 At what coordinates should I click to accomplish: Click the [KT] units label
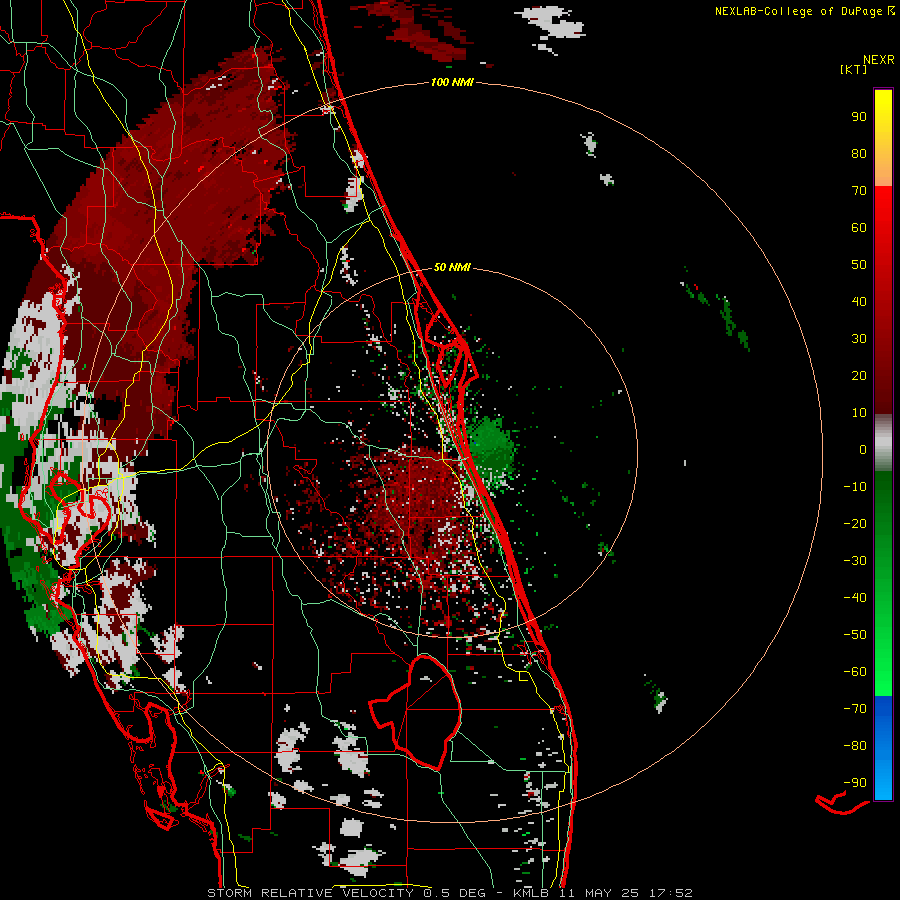click(854, 69)
